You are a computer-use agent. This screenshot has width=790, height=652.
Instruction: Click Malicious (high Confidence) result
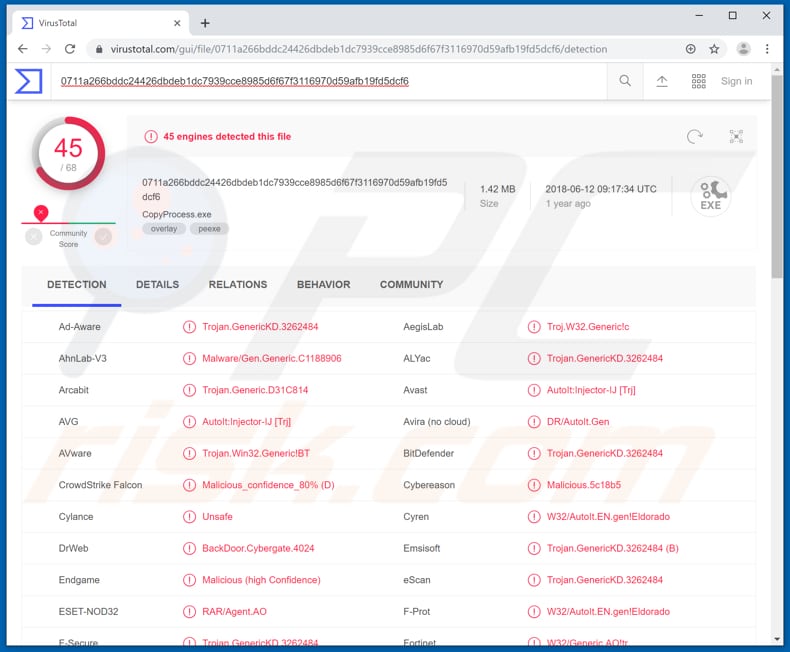[261, 580]
